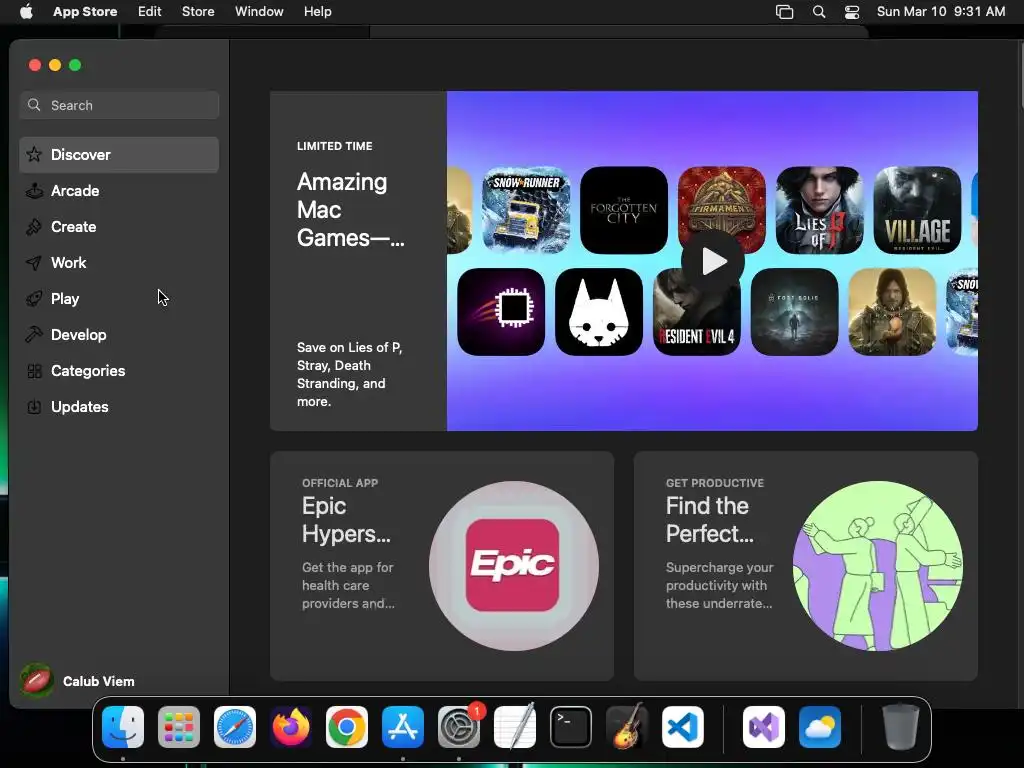1024x768 pixels.
Task: Open the Updates sidebar section
Action: pos(119,406)
